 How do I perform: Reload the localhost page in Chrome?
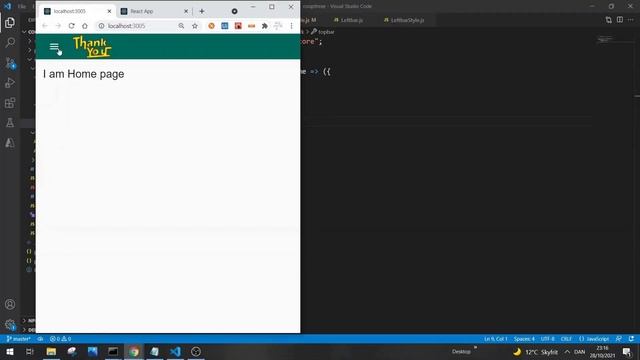tap(71, 26)
